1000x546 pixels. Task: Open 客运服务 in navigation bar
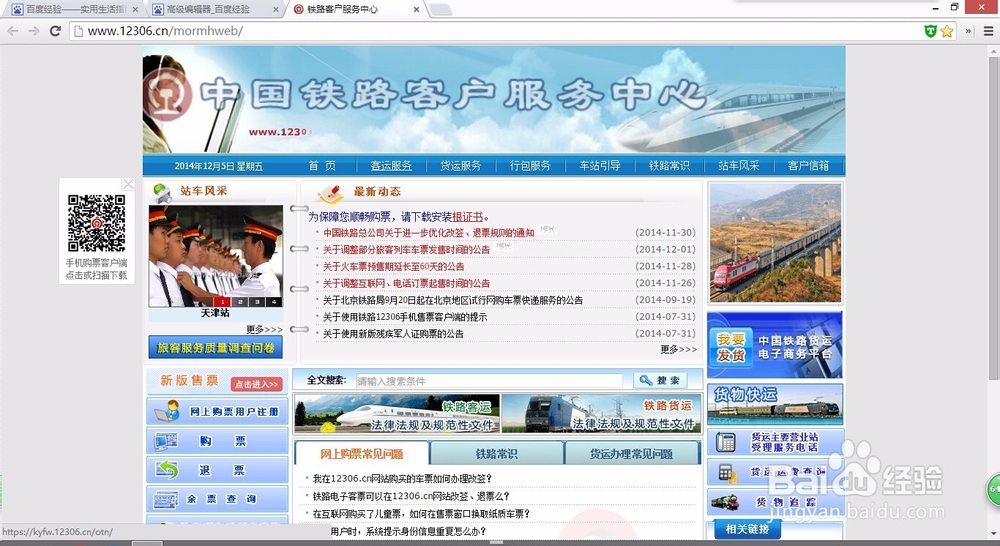pos(391,166)
